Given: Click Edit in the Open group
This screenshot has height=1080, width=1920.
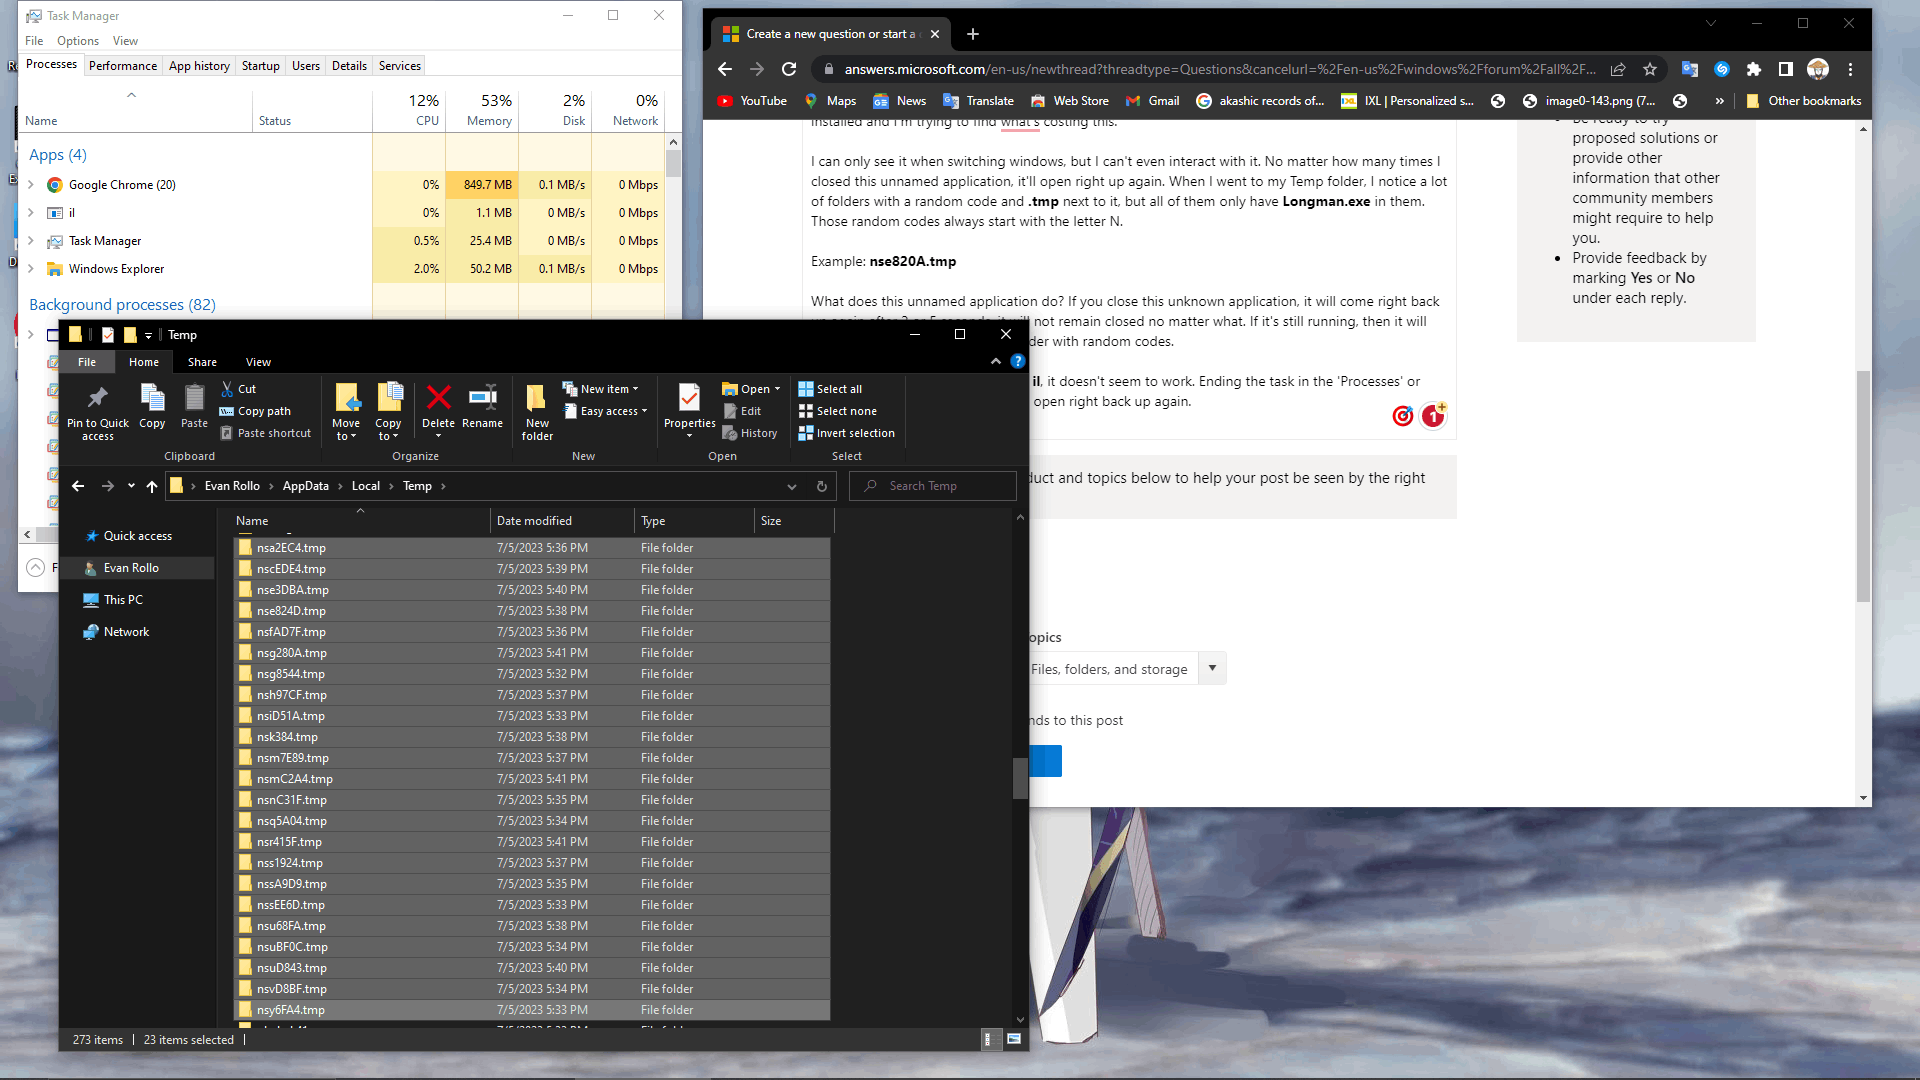Looking at the screenshot, I should 742,411.
